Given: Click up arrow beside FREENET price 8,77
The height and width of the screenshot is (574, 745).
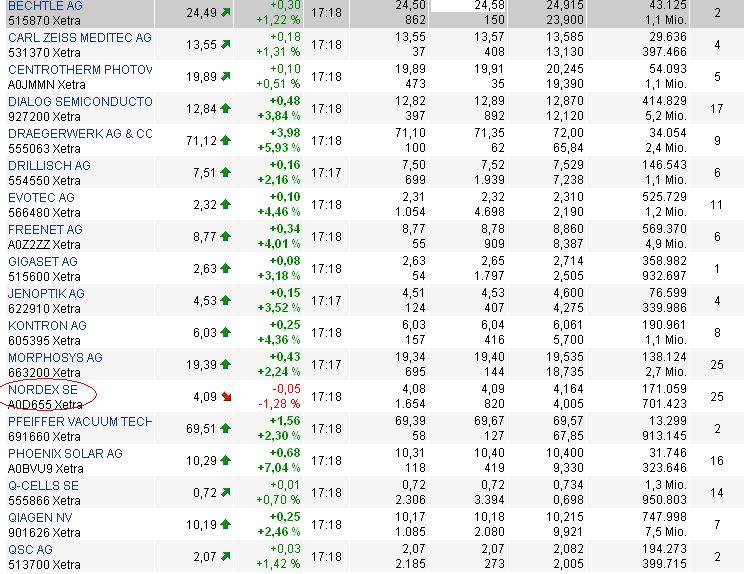Looking at the screenshot, I should pos(226,236).
